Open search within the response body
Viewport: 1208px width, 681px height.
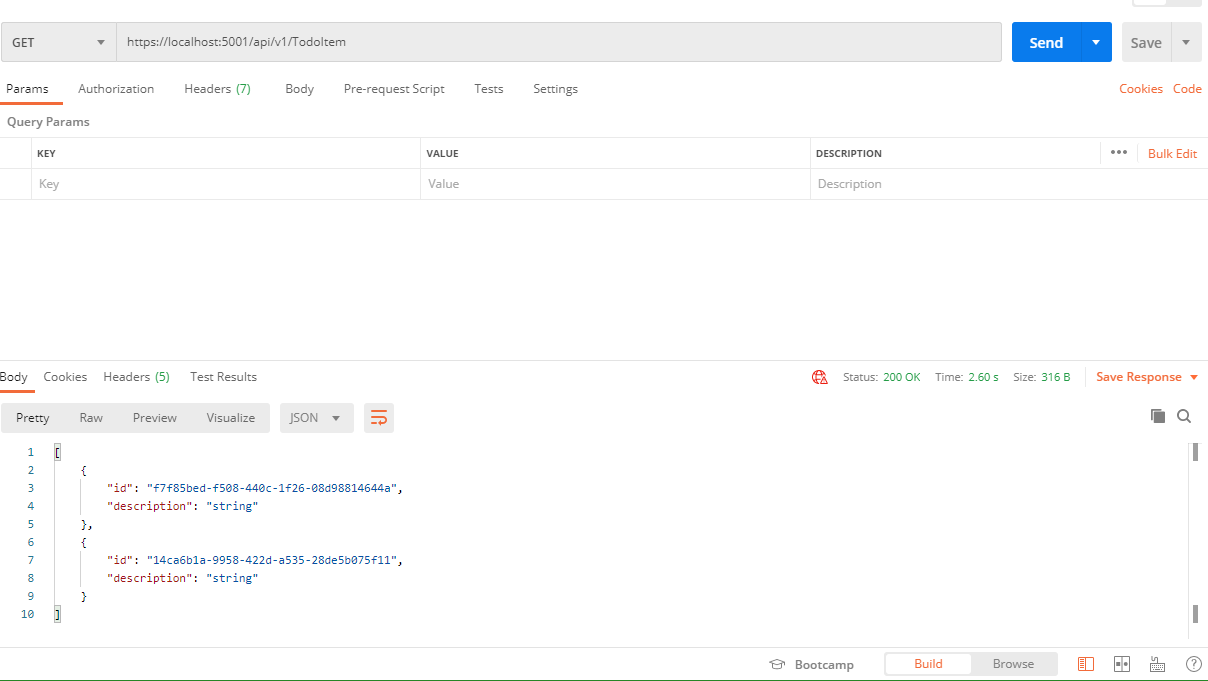point(1185,415)
